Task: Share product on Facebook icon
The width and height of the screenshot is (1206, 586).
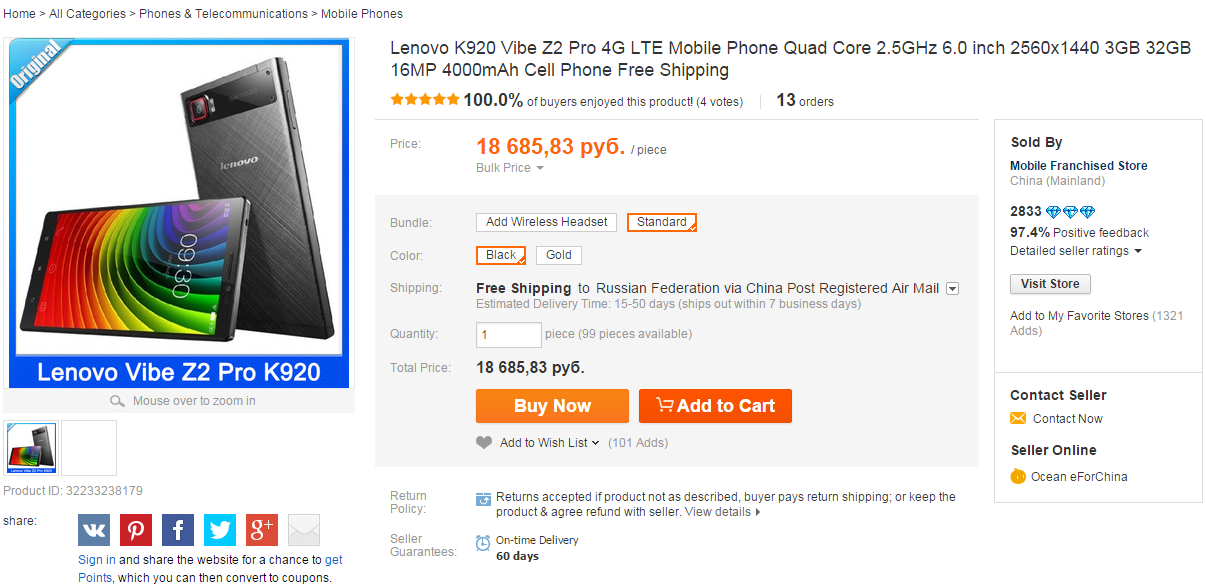Action: pos(178,530)
